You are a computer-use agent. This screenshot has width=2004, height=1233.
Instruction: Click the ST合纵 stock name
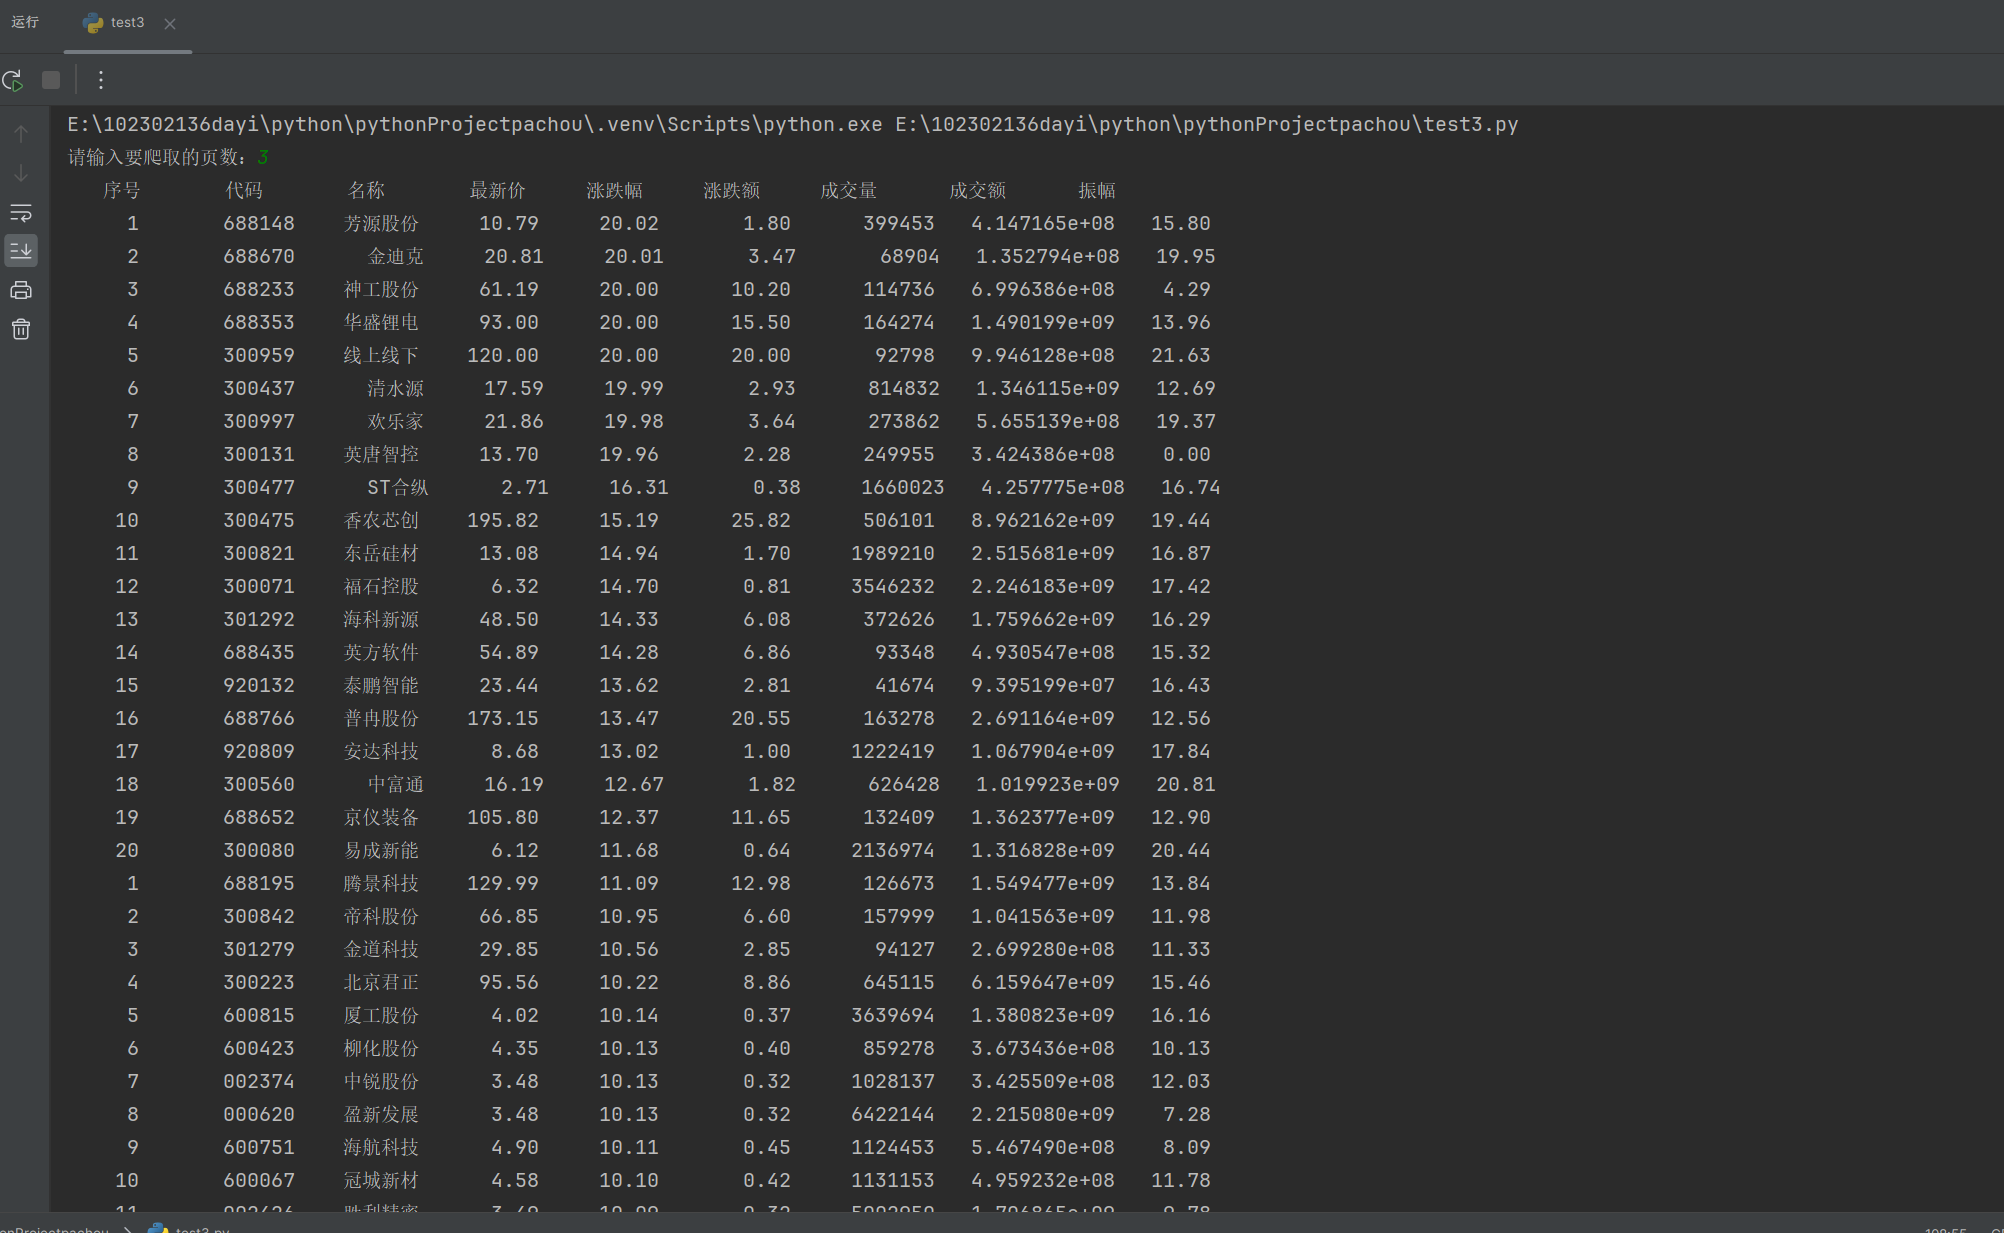[x=397, y=487]
